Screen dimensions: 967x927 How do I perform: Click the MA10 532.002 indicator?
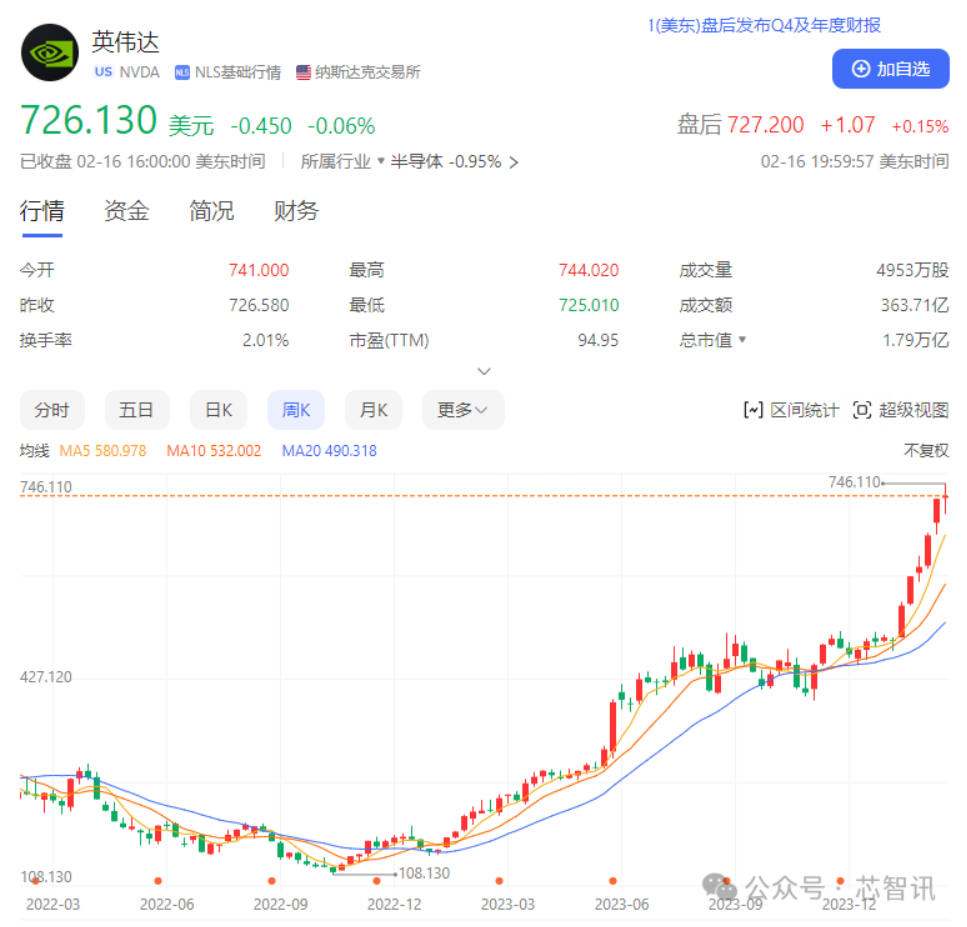click(213, 450)
